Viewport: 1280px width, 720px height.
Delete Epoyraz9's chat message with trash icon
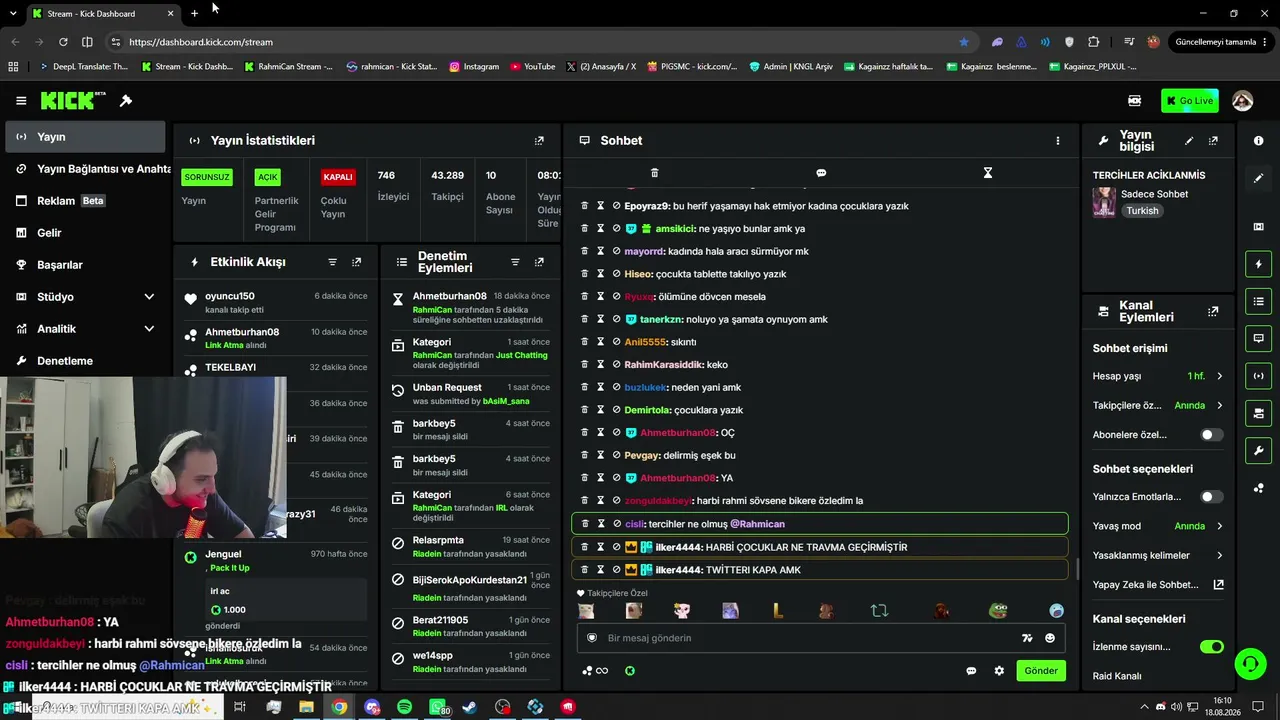[585, 206]
